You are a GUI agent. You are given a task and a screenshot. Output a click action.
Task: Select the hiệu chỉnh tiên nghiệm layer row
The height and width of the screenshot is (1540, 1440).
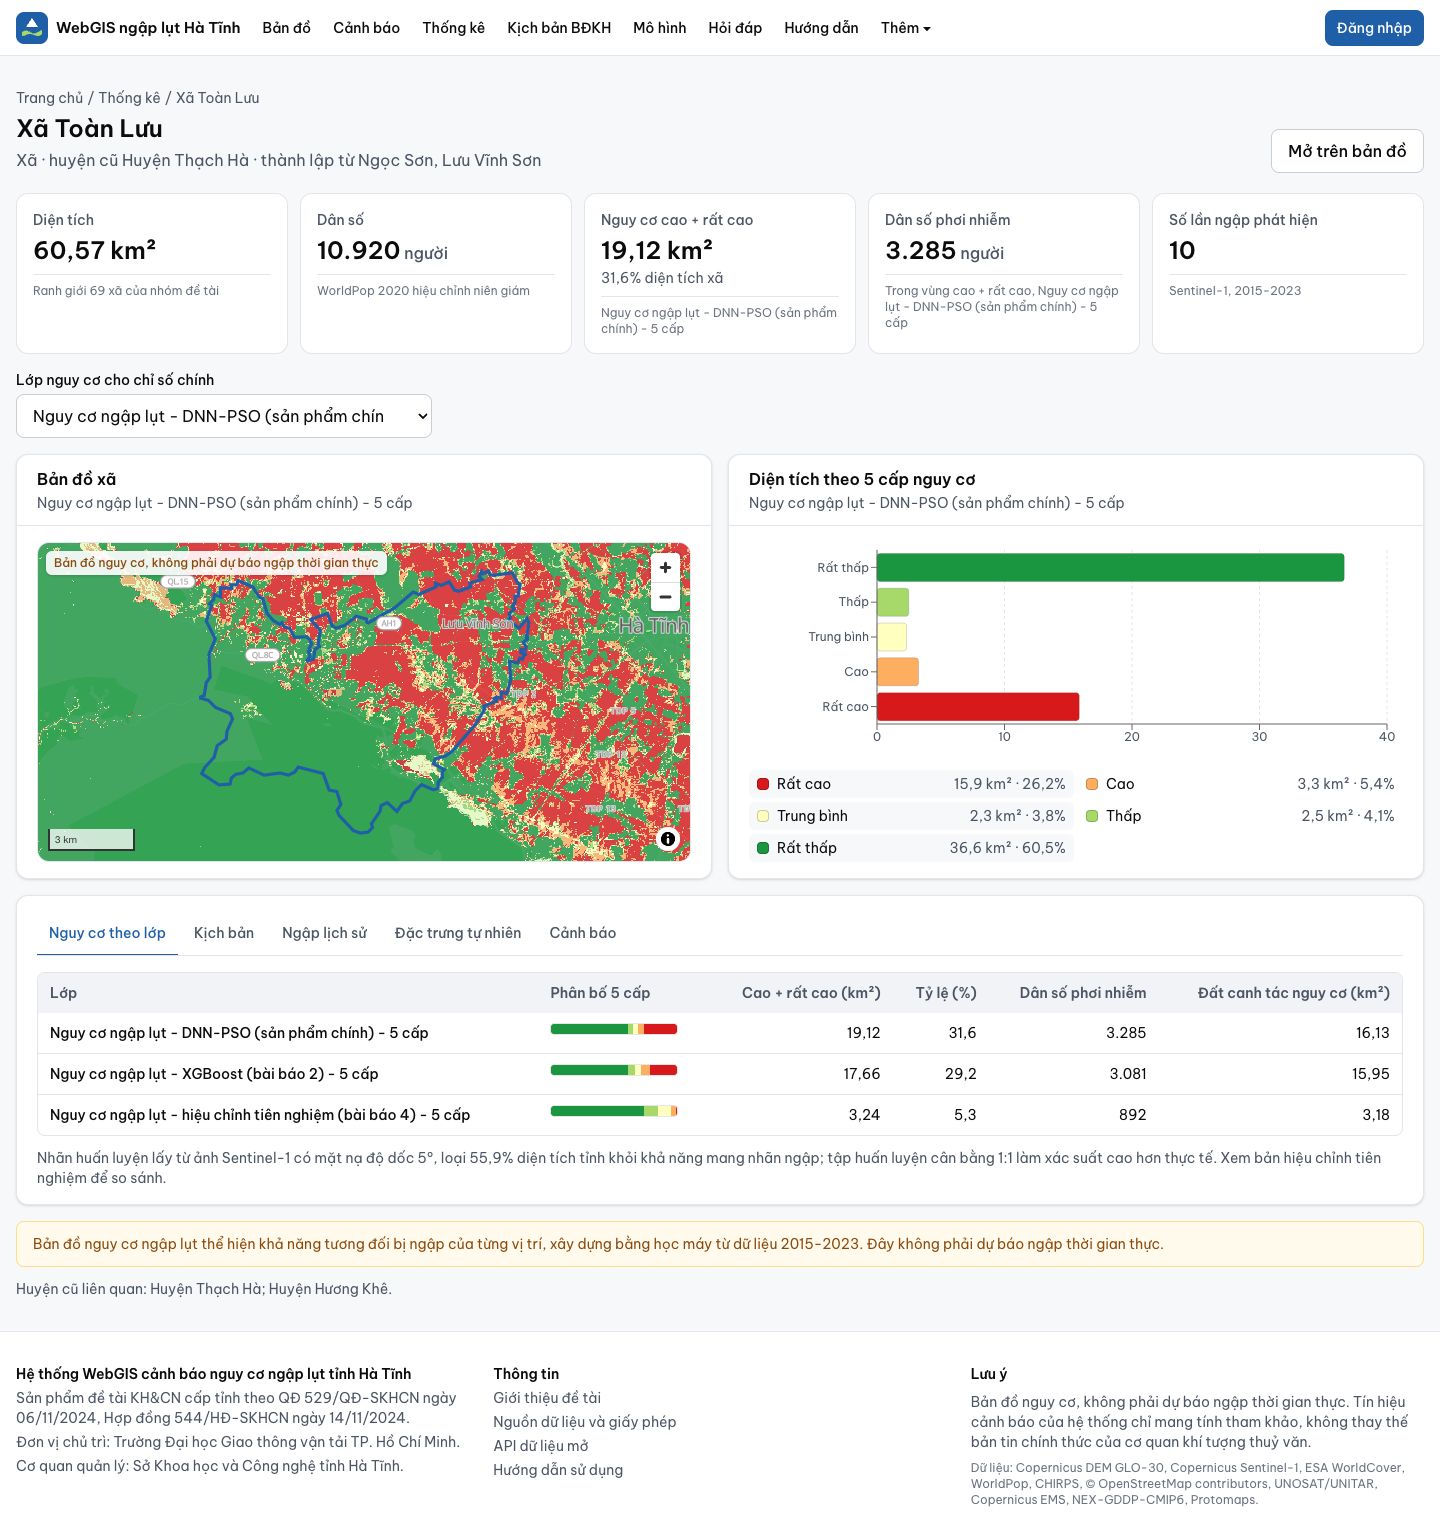click(720, 1115)
